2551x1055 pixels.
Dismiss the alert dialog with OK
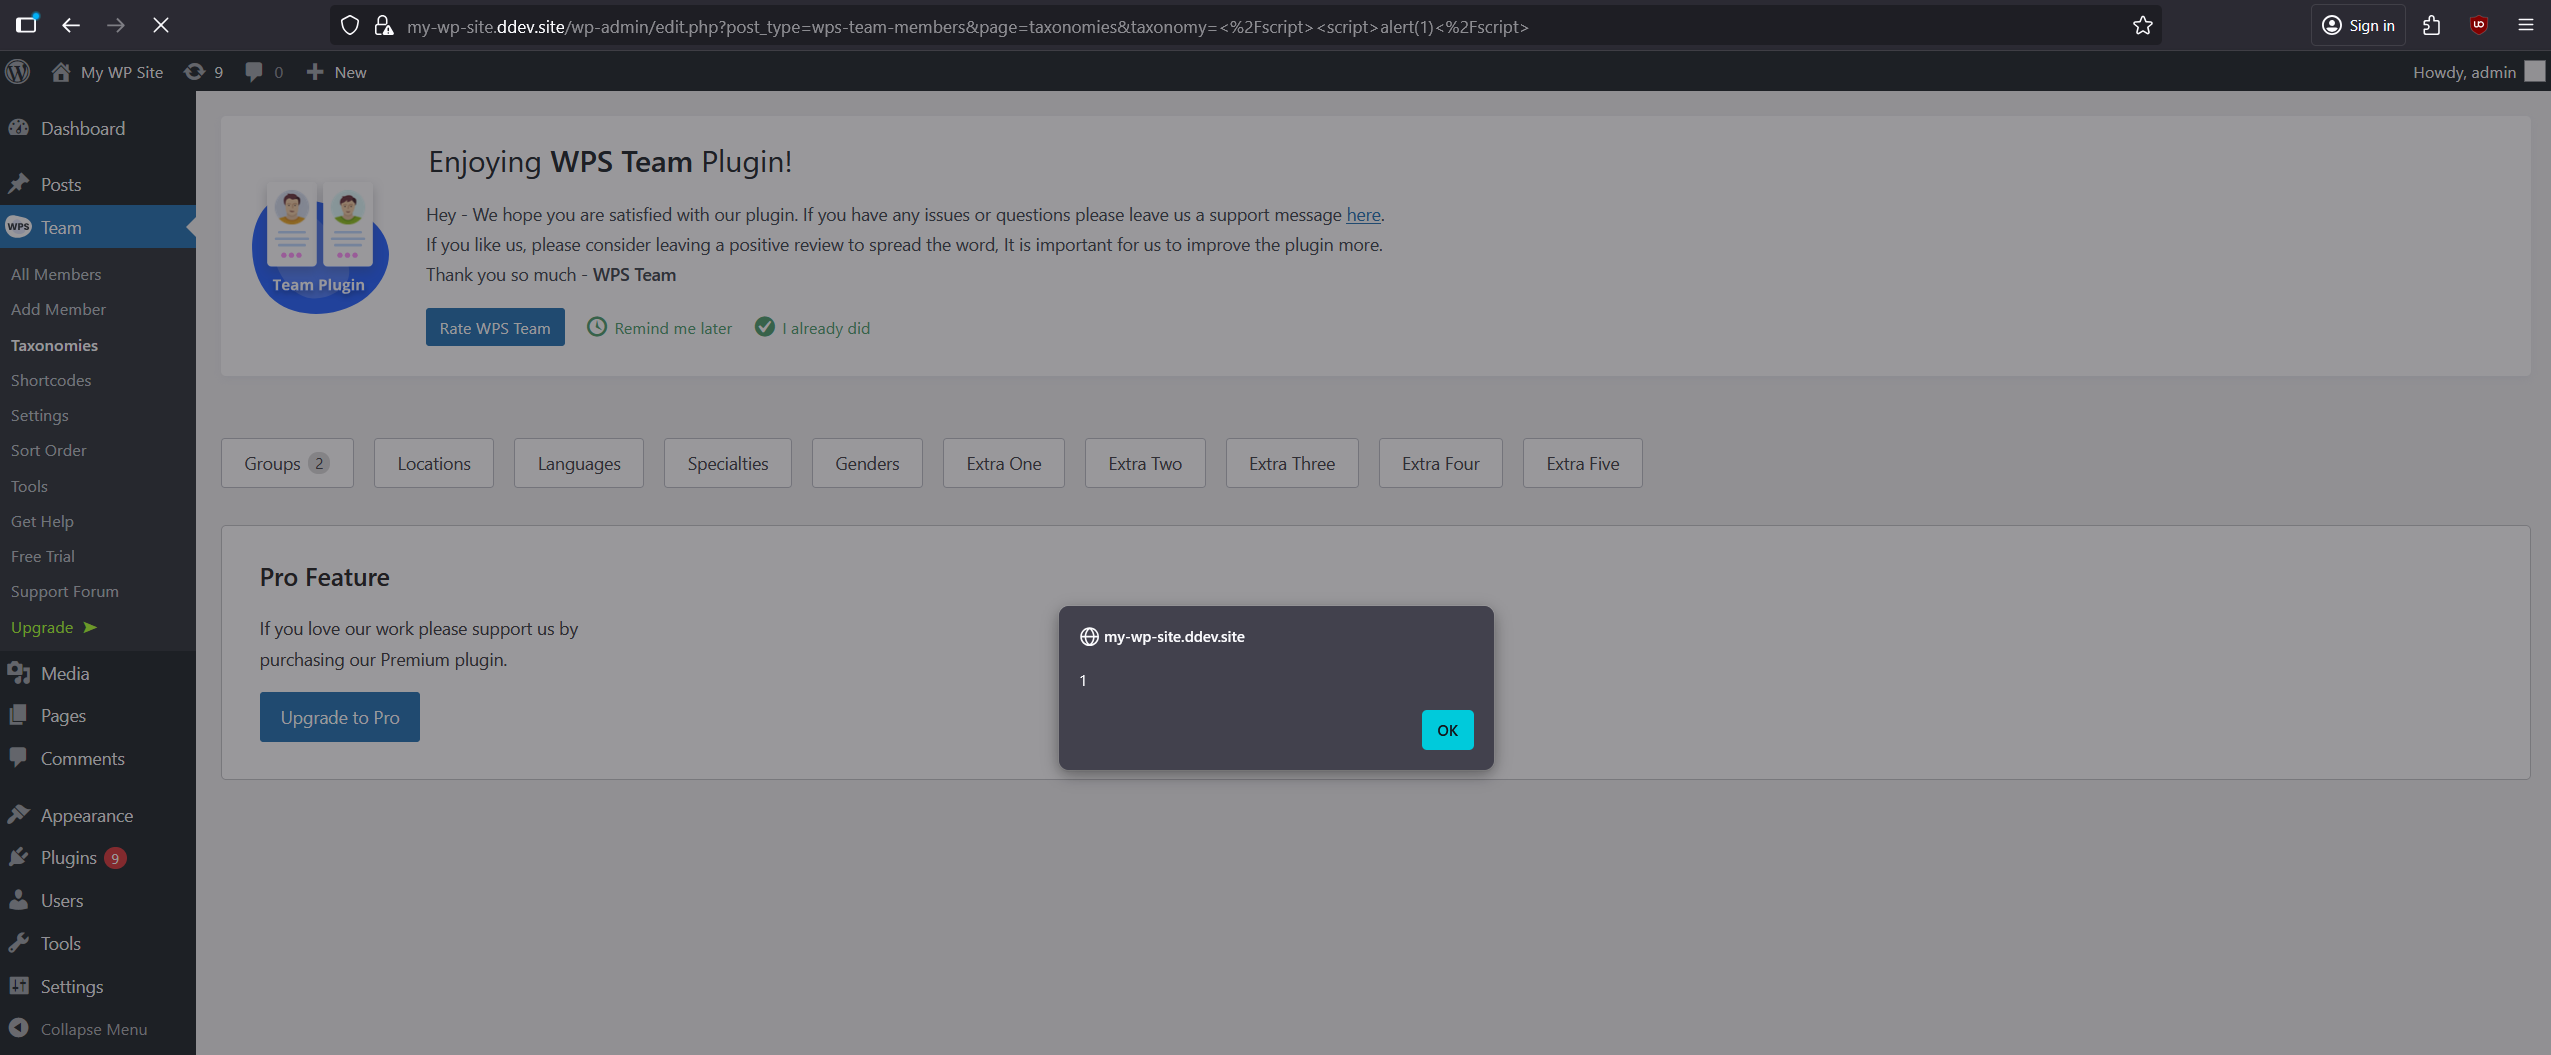click(x=1447, y=729)
